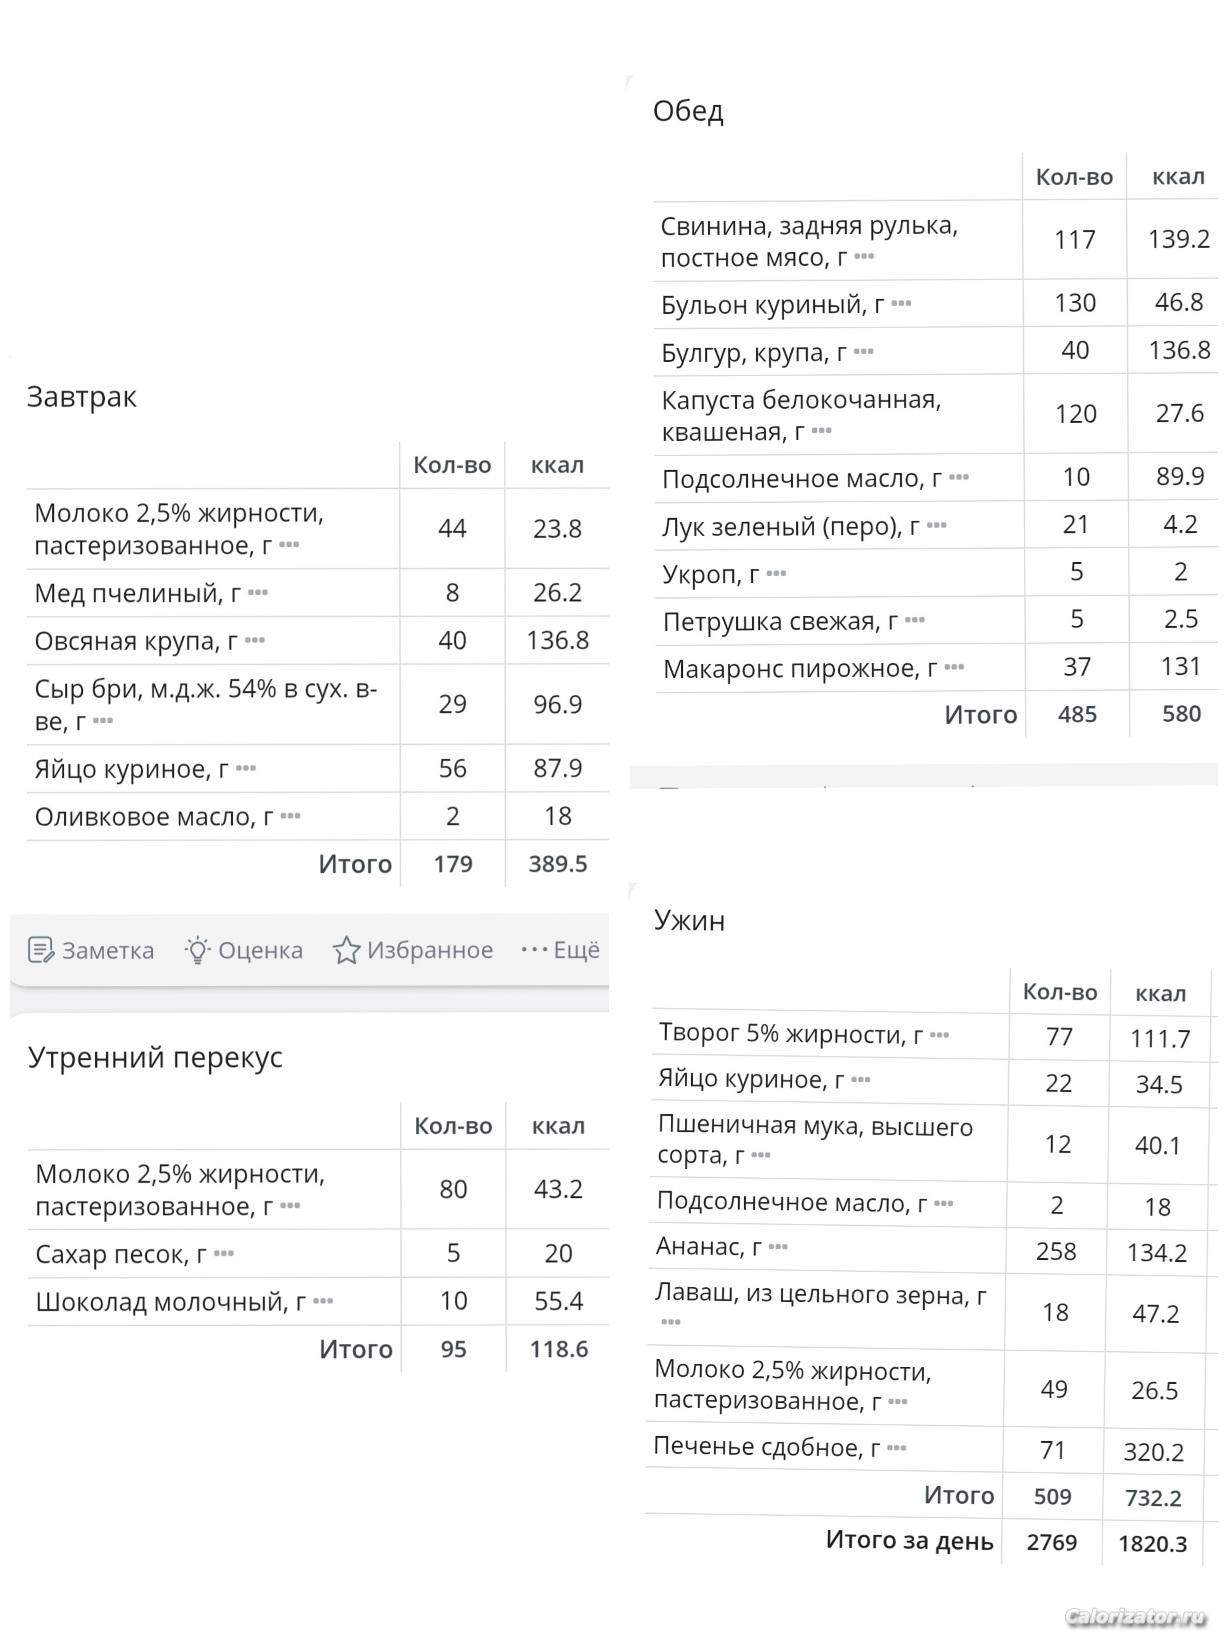Open options dots beside Оливковое масло

pyautogui.click(x=291, y=817)
